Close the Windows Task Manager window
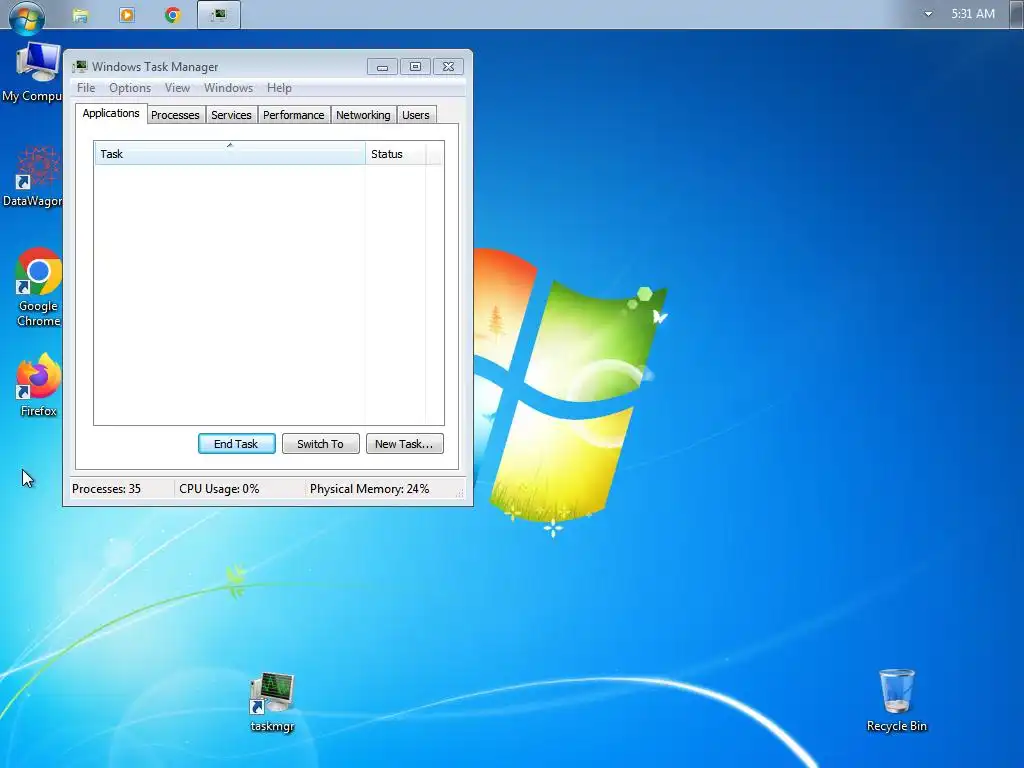The image size is (1024, 768). 448,67
